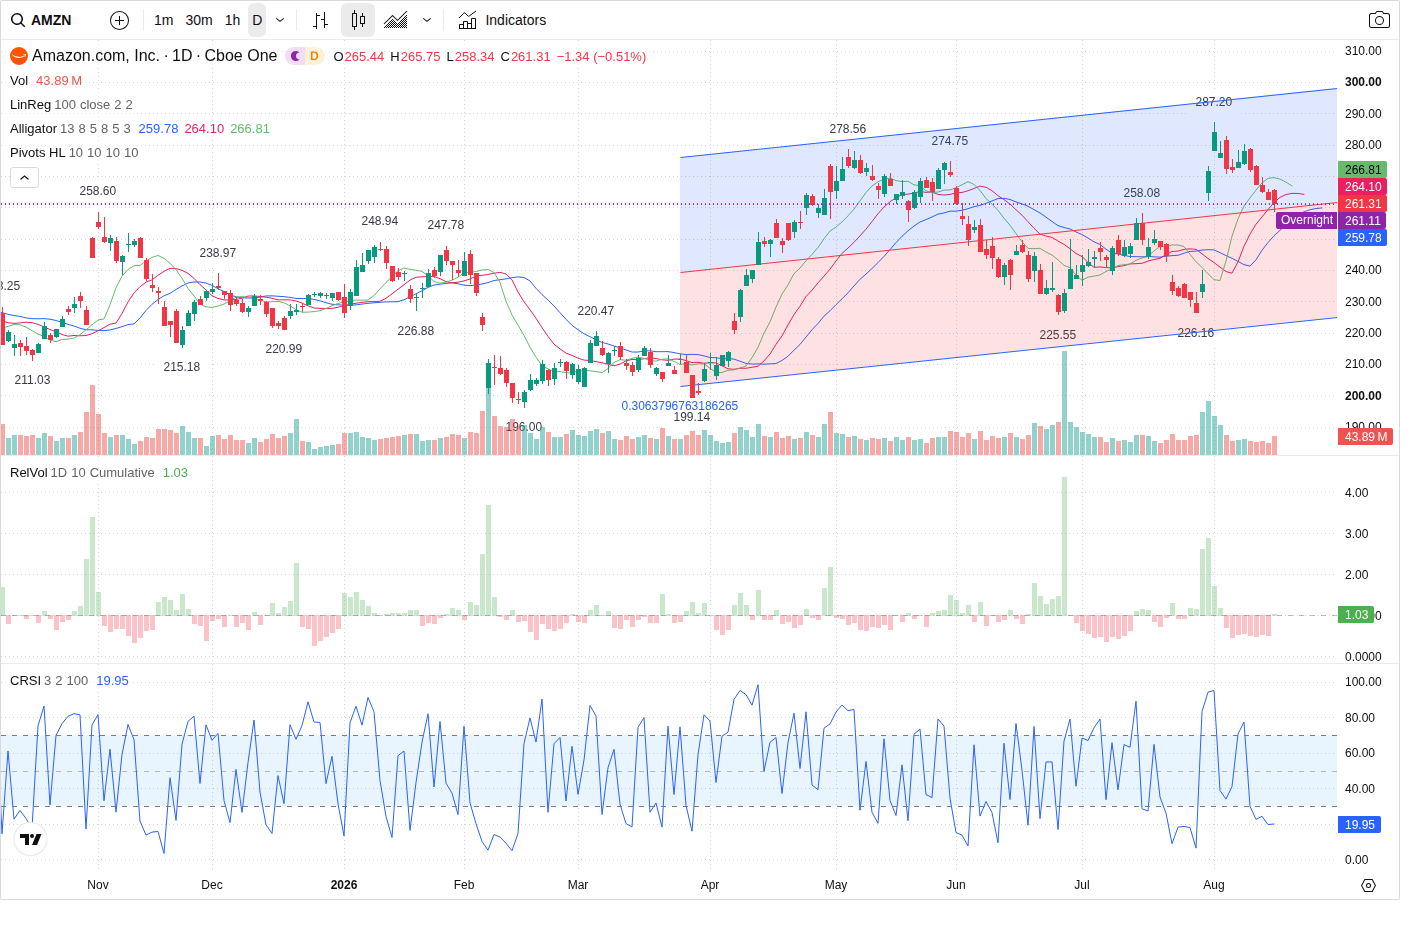Click the Aug time axis label
The width and height of the screenshot is (1420, 950).
[1213, 885]
